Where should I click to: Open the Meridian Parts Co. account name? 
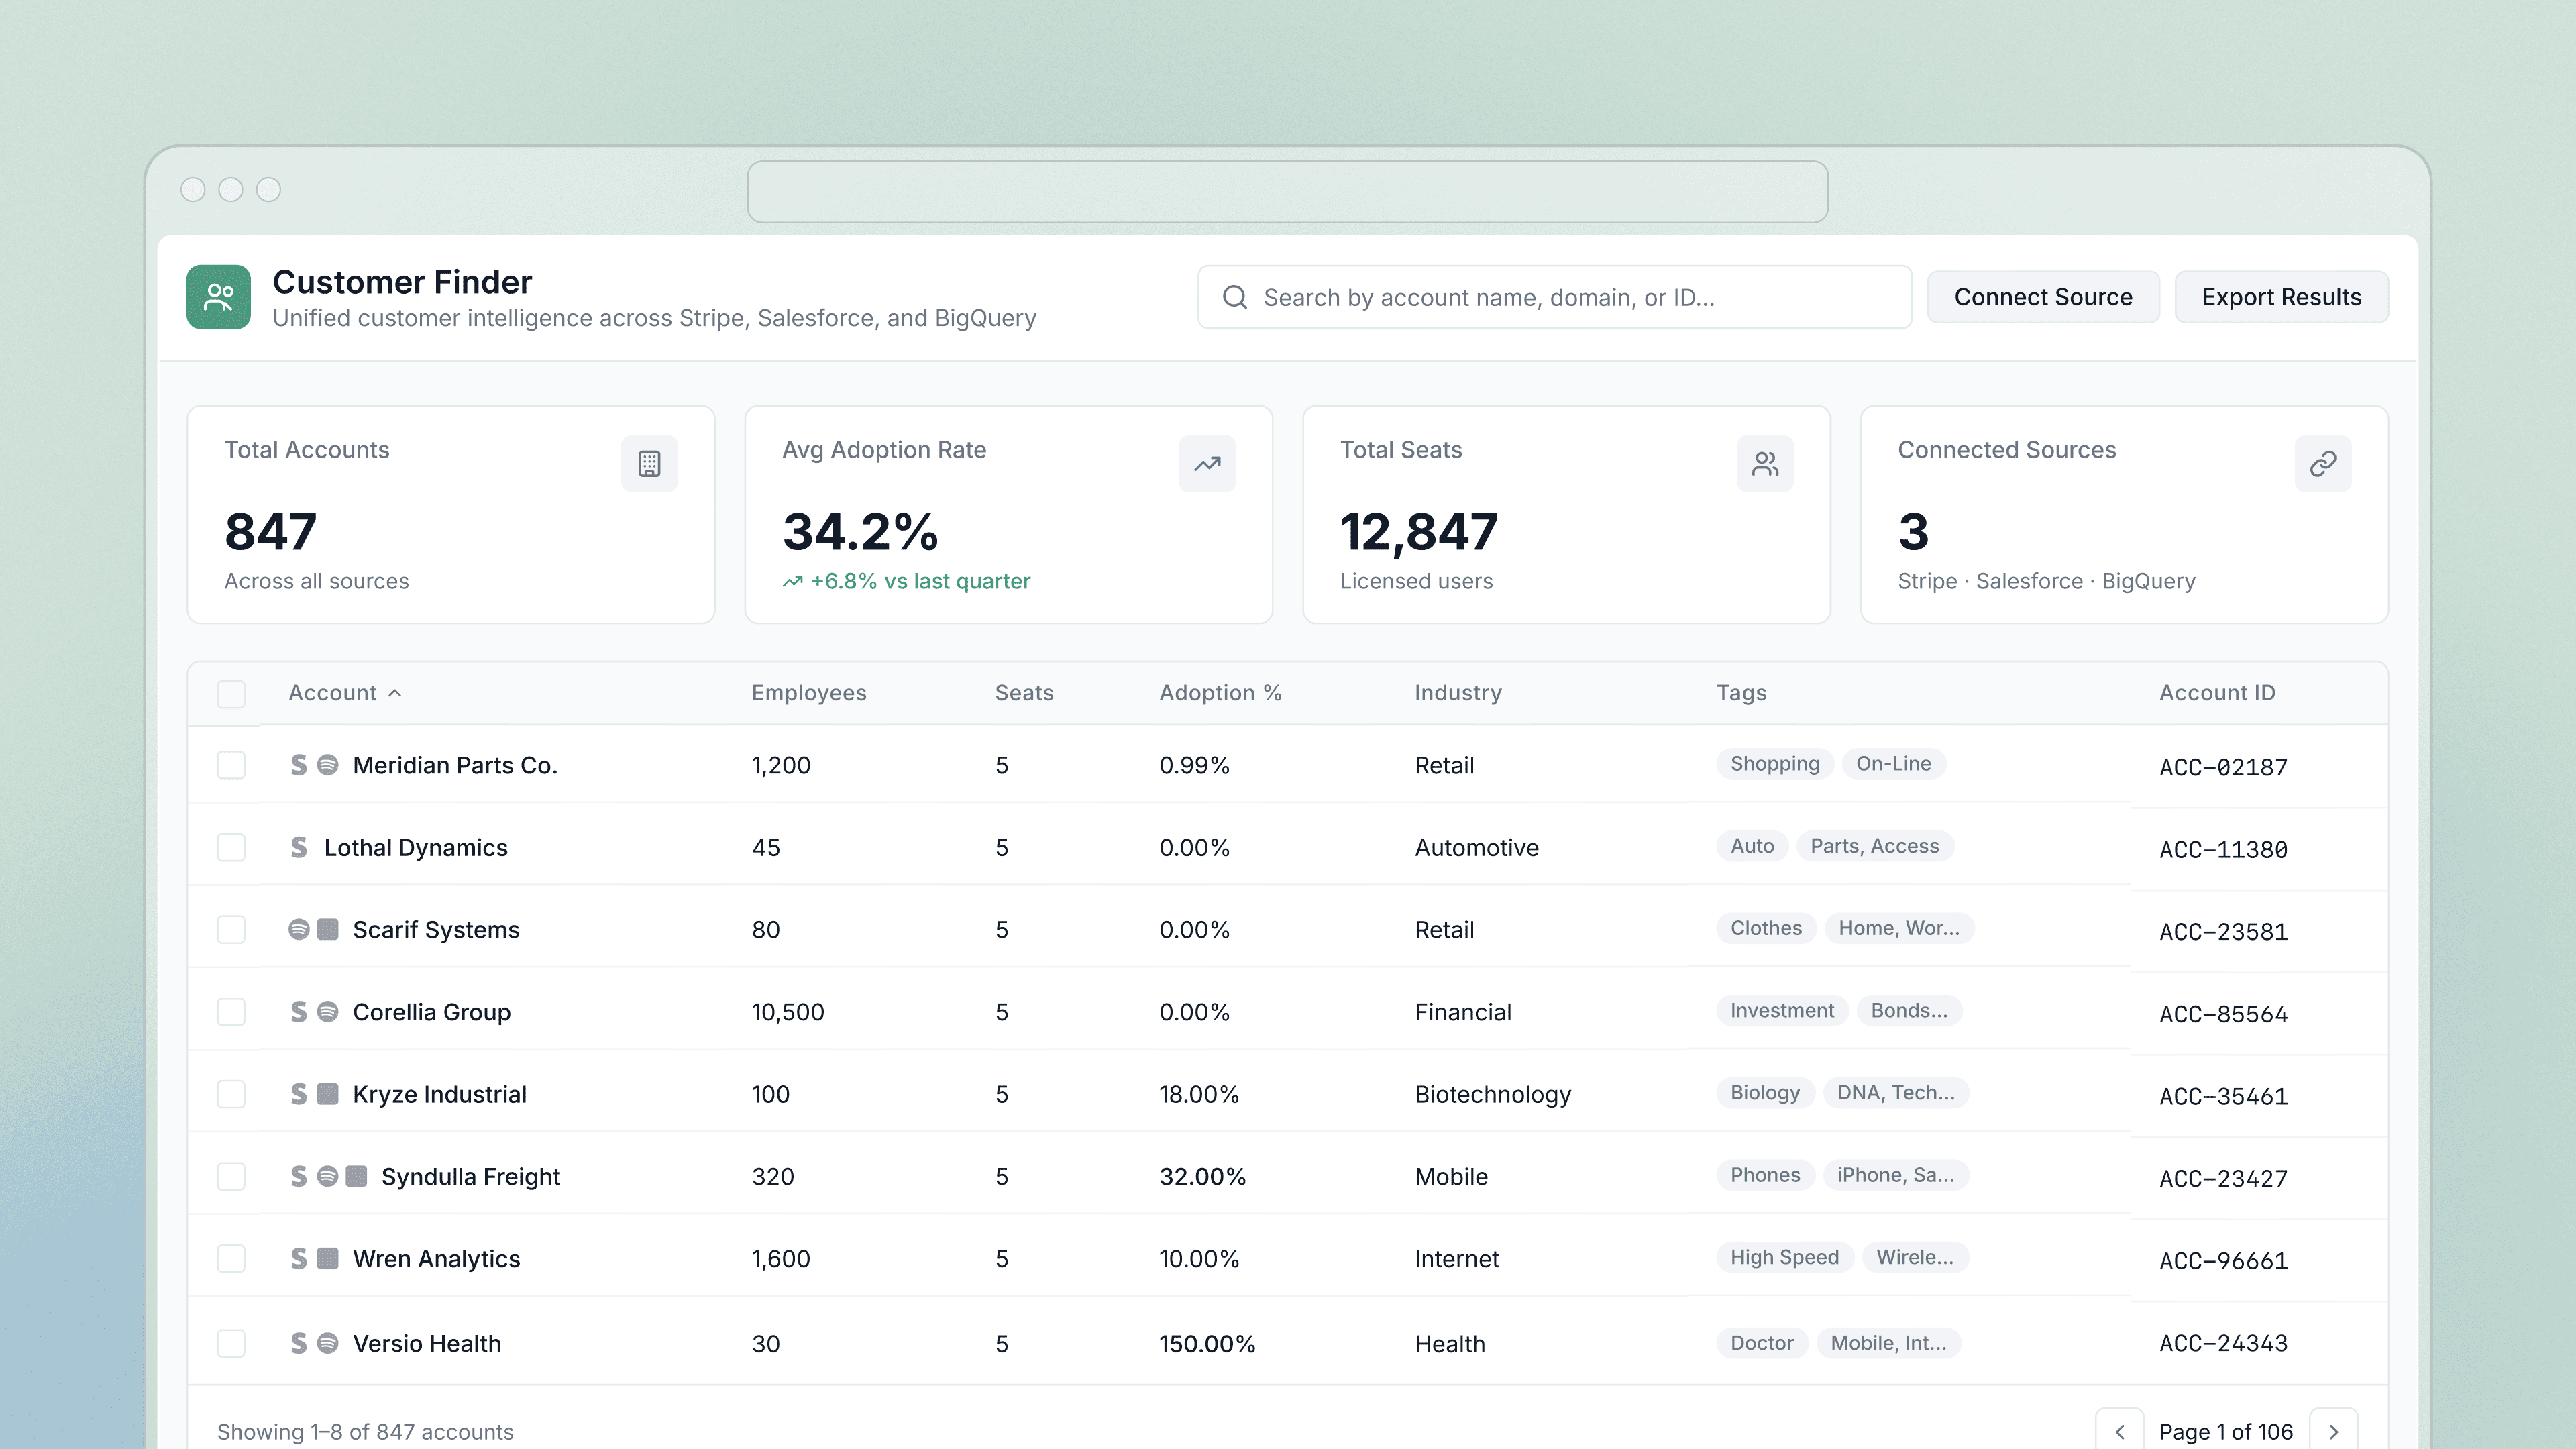coord(455,765)
